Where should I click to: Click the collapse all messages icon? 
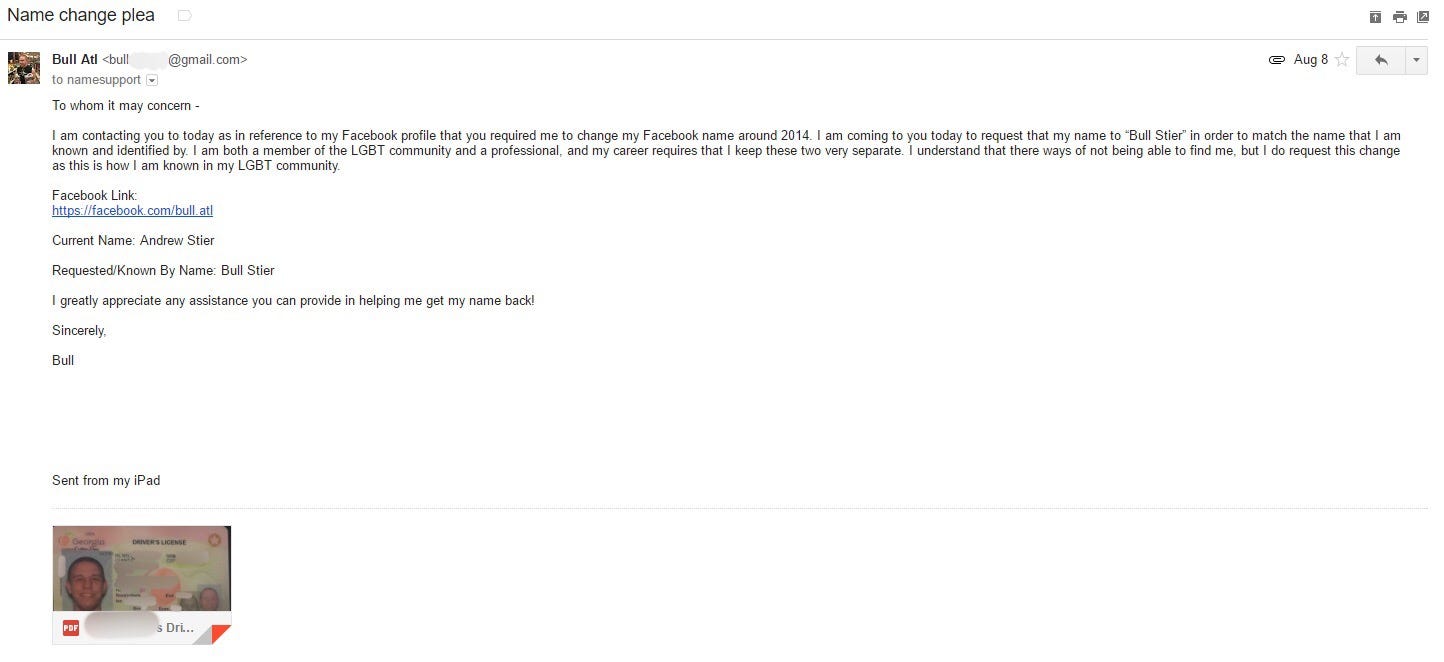[x=1375, y=17]
